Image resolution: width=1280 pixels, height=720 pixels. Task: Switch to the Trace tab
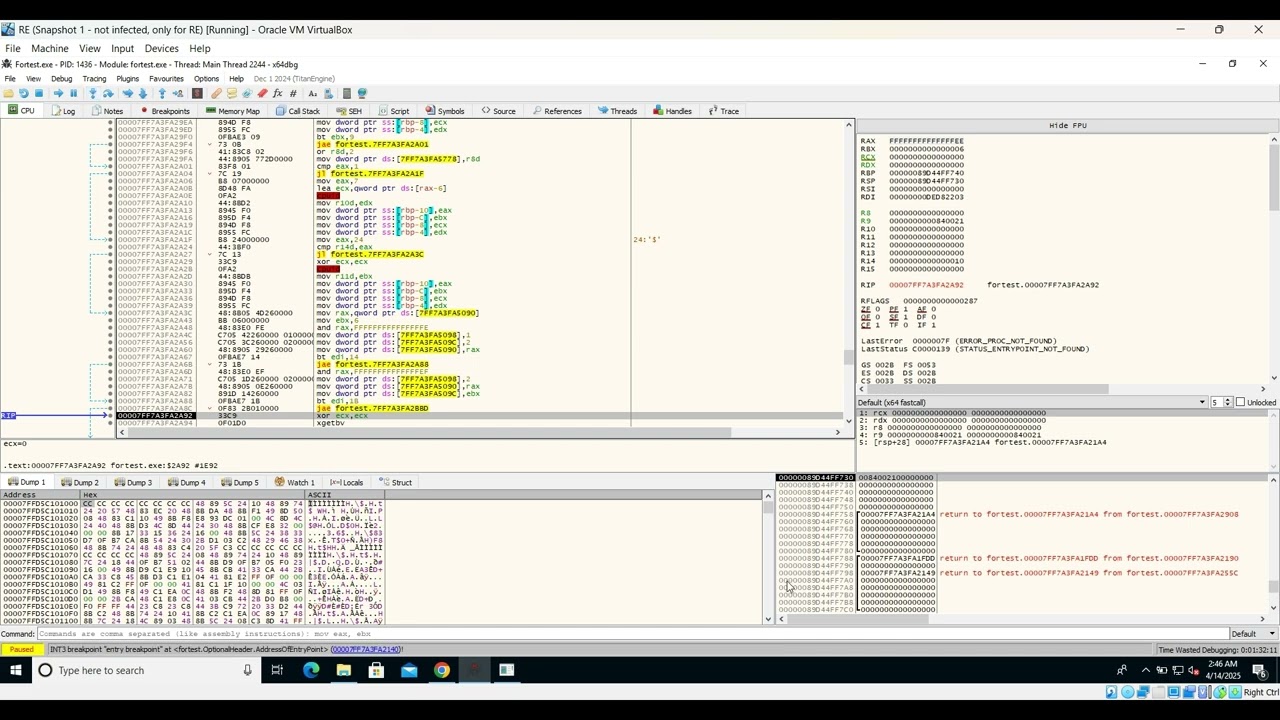point(724,111)
